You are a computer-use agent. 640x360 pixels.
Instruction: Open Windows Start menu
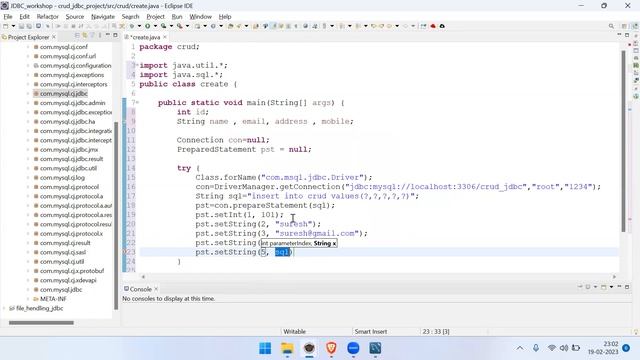(x=265, y=348)
